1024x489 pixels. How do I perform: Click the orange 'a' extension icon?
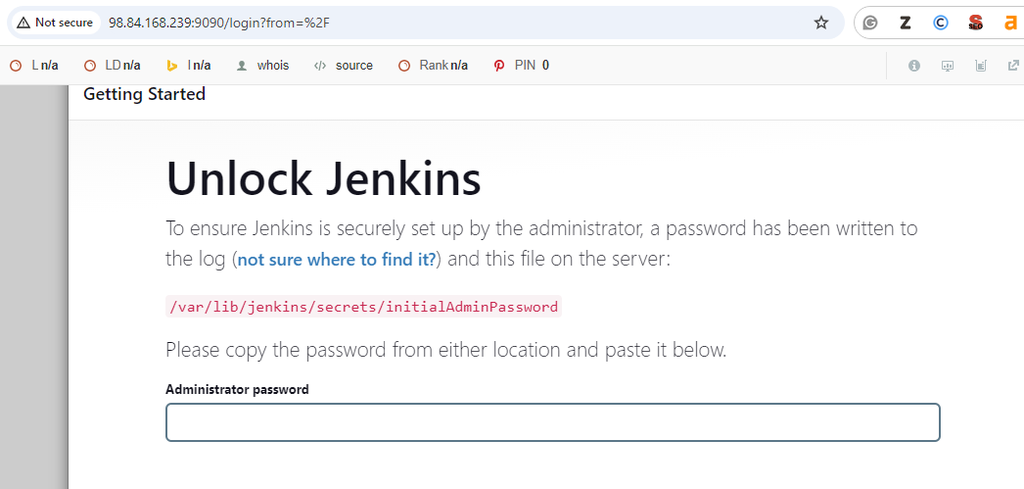tap(1010, 23)
